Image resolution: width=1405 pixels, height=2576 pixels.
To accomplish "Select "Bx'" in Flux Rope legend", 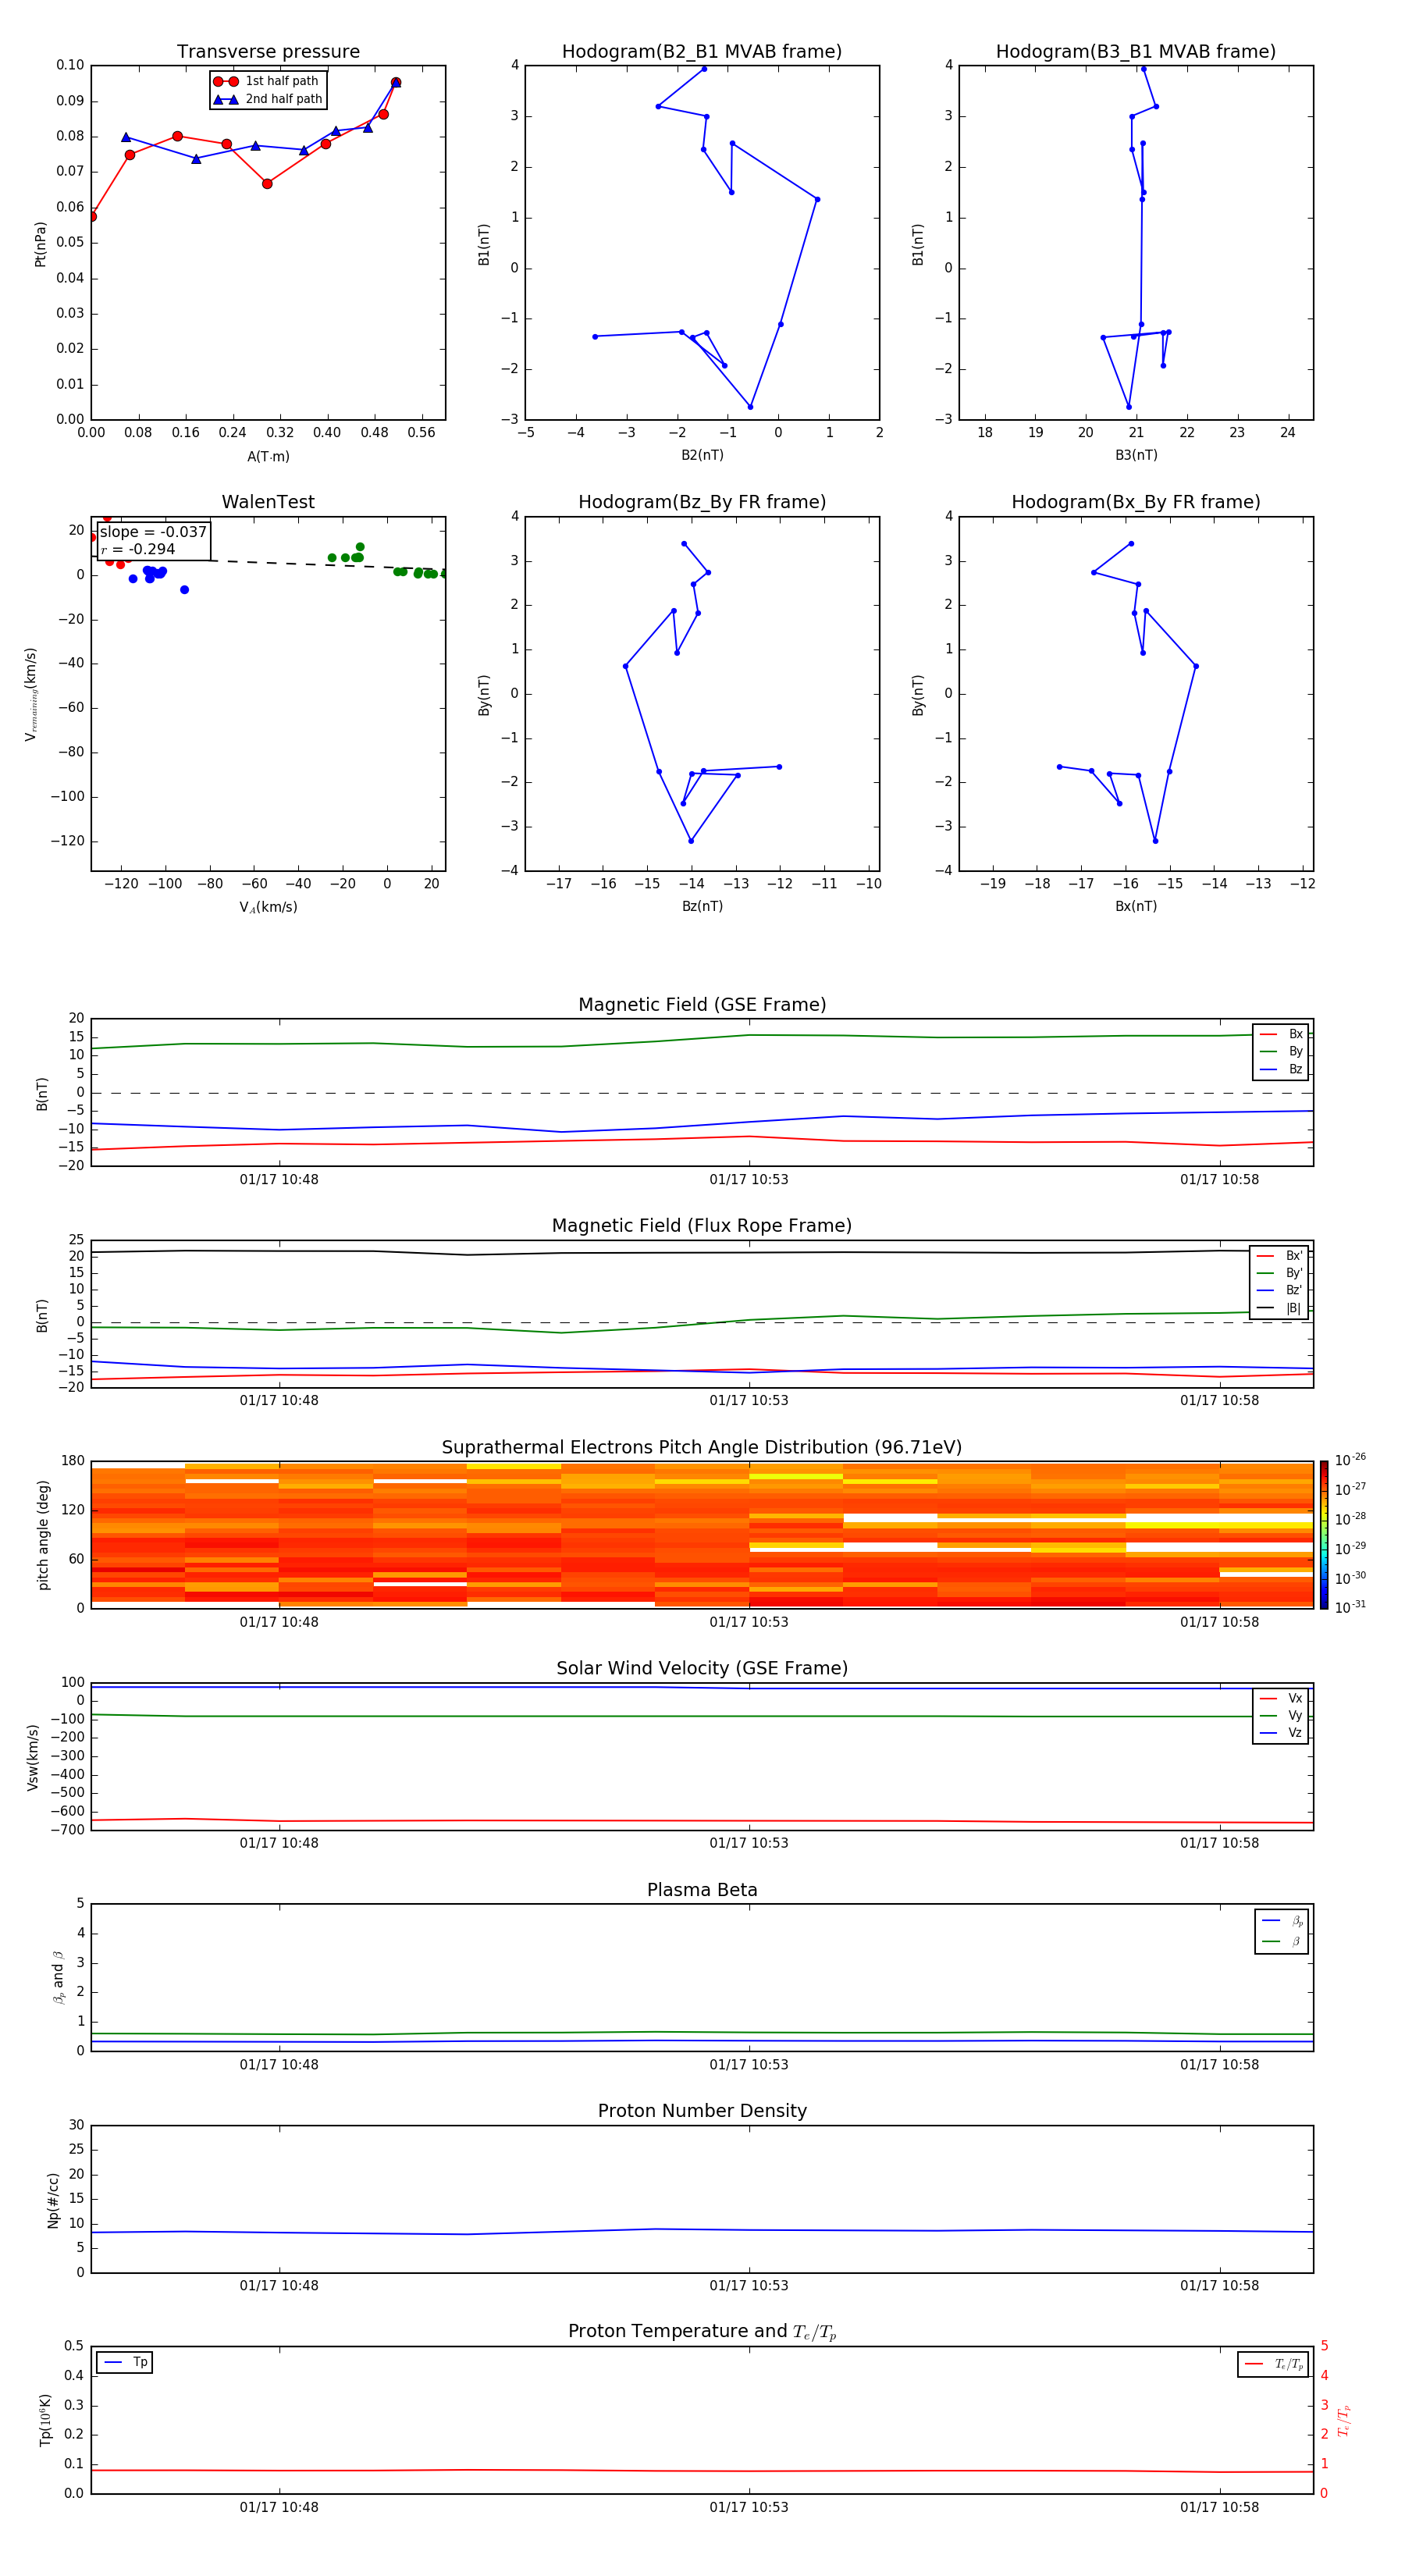I will [x=1279, y=1256].
